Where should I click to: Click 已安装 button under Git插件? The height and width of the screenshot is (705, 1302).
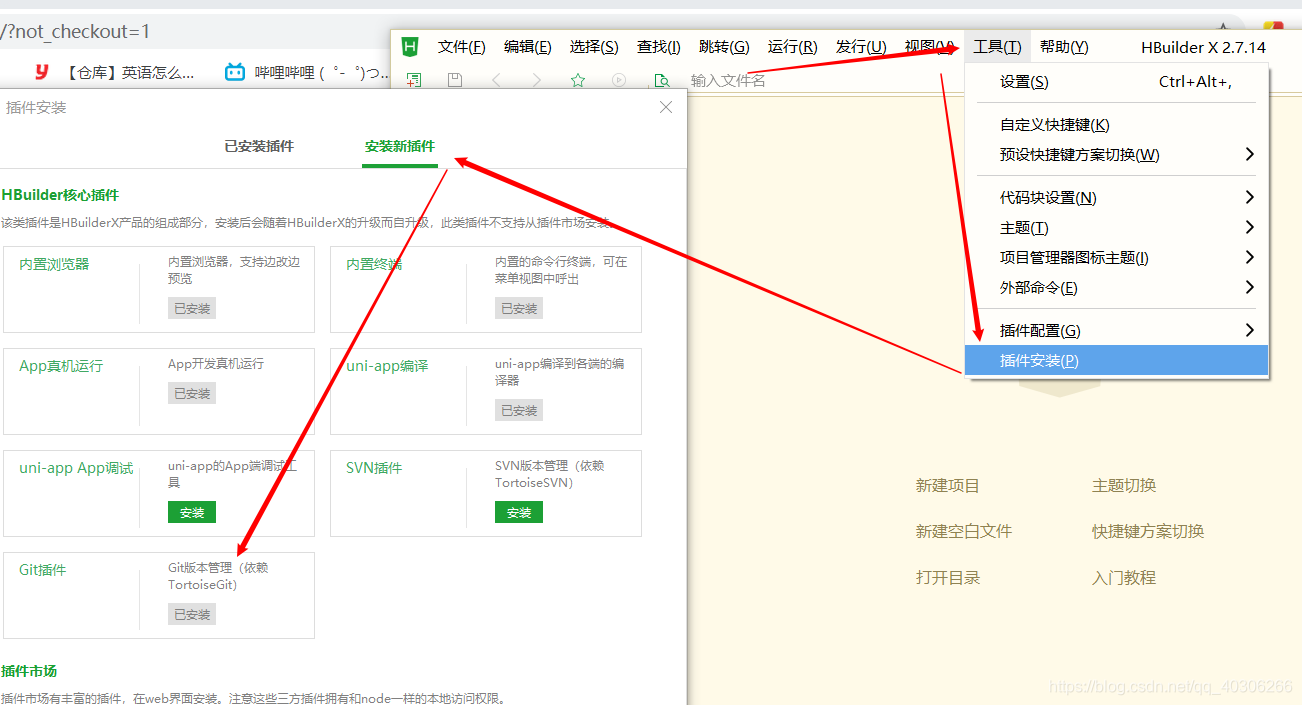click(x=192, y=614)
